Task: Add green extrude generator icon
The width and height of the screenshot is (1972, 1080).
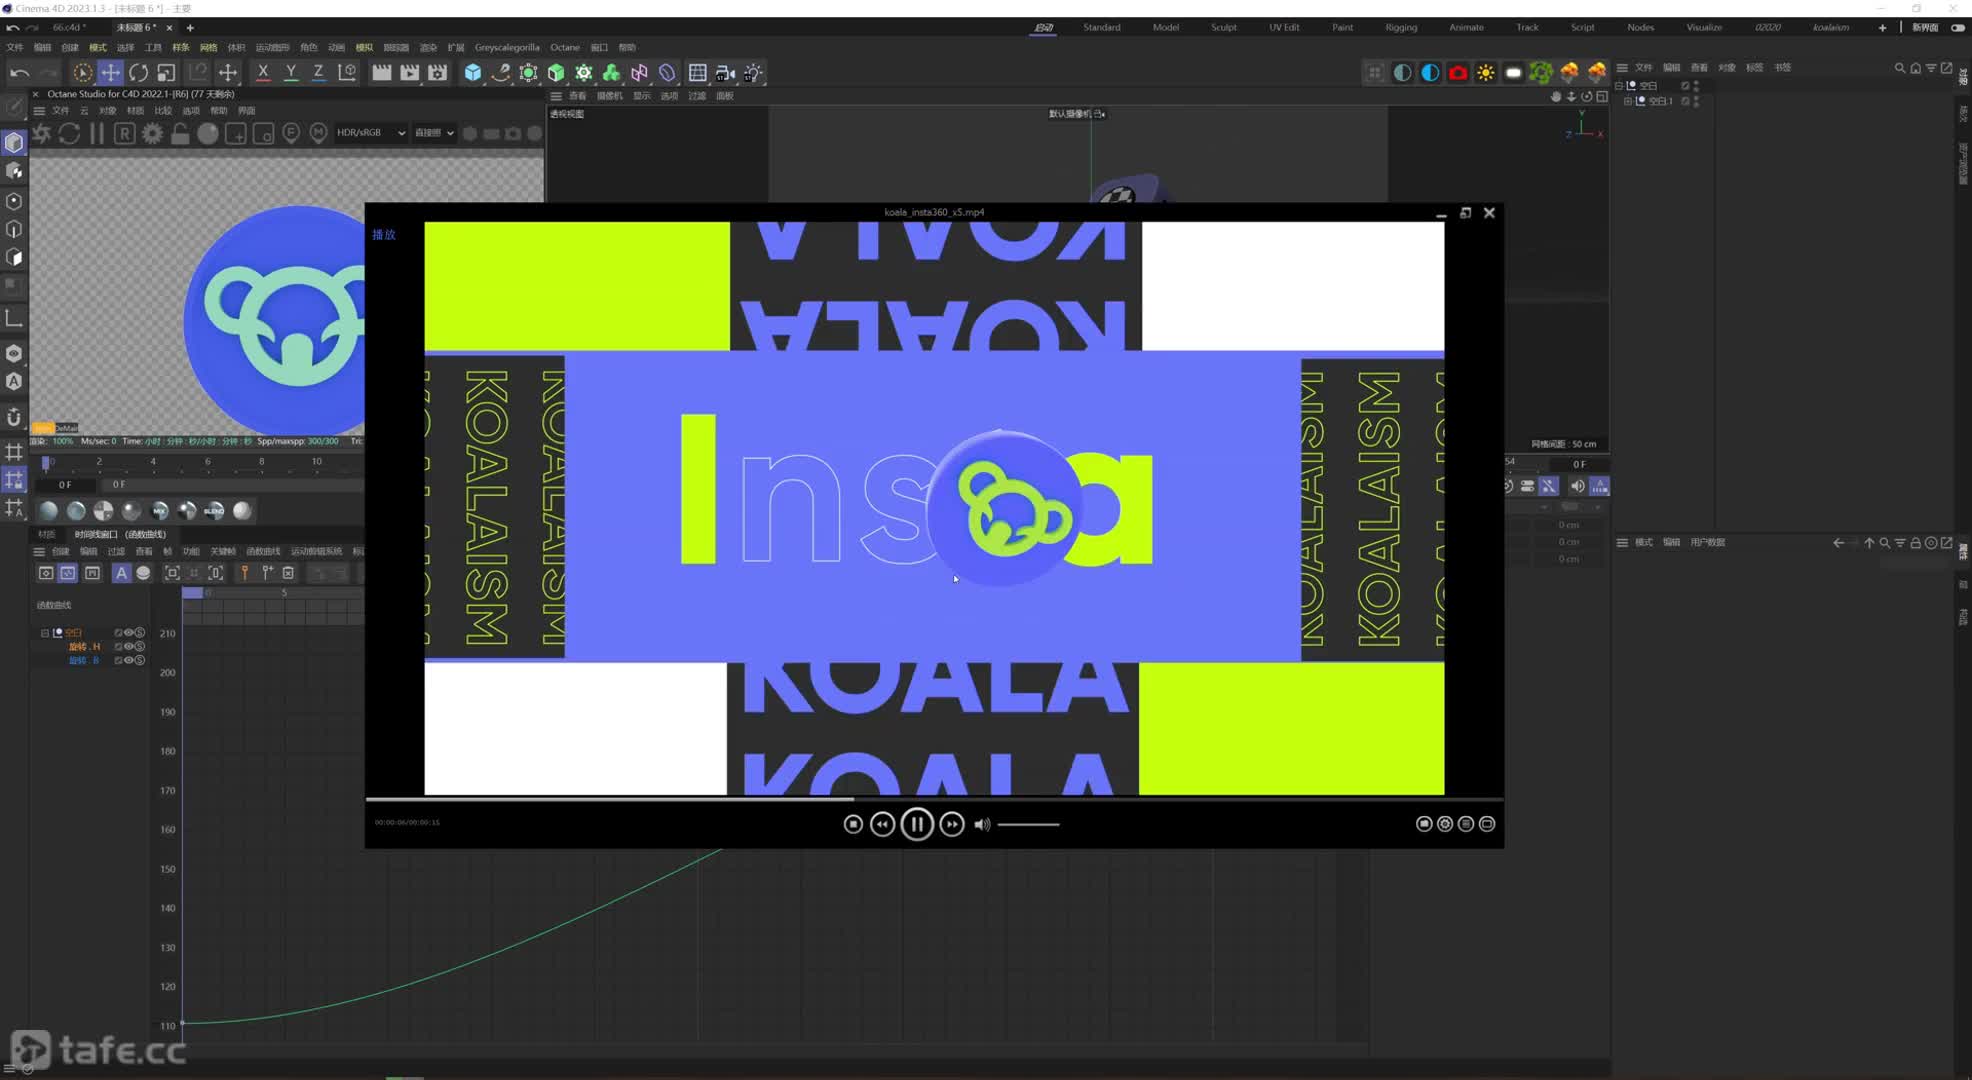Action: [x=556, y=72]
